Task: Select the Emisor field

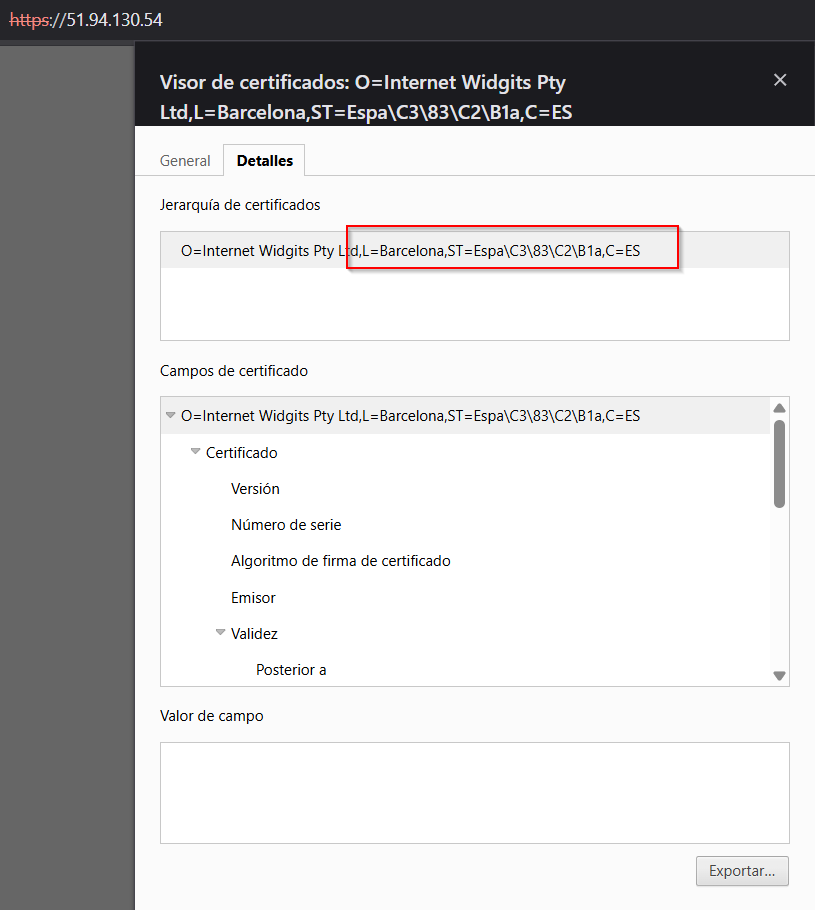Action: (x=253, y=597)
